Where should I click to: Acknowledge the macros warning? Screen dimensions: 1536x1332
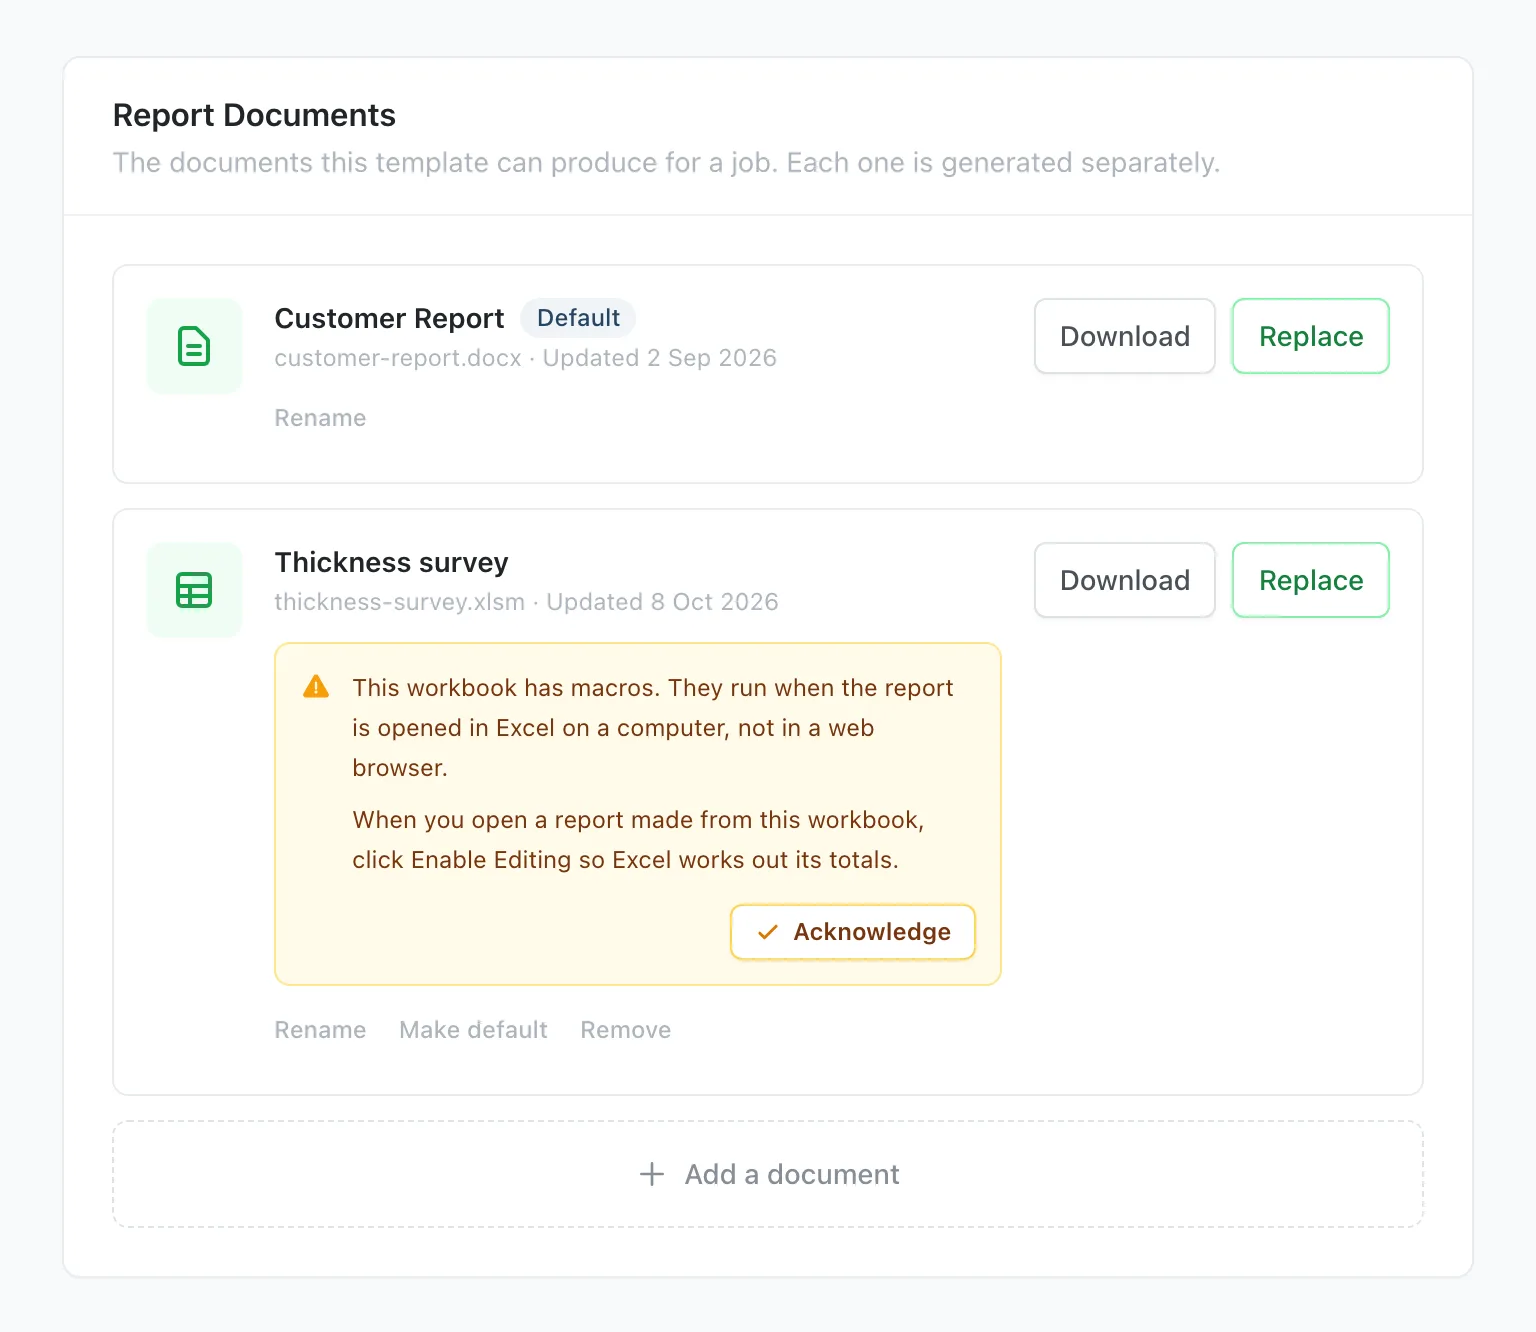pos(853,932)
